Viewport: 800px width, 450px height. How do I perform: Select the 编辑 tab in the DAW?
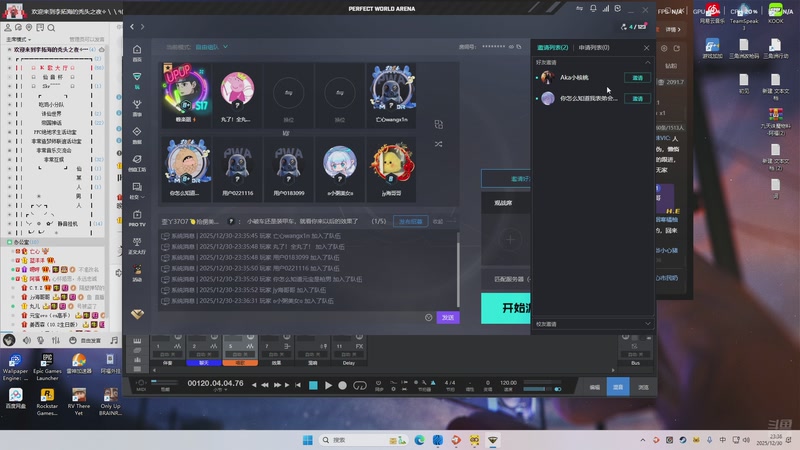point(594,387)
